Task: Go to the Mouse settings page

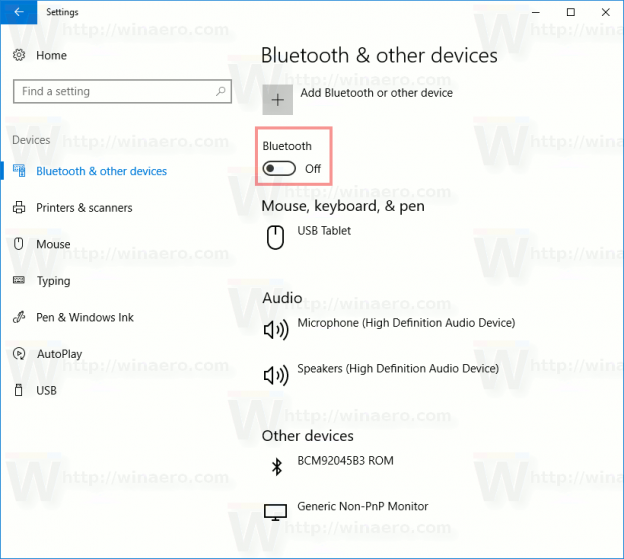Action: point(53,244)
